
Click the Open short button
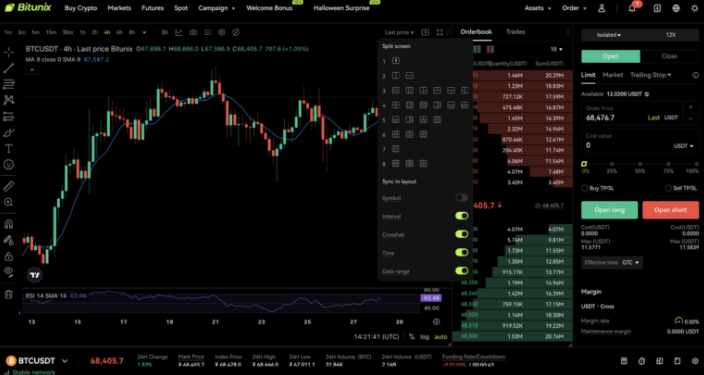point(670,210)
